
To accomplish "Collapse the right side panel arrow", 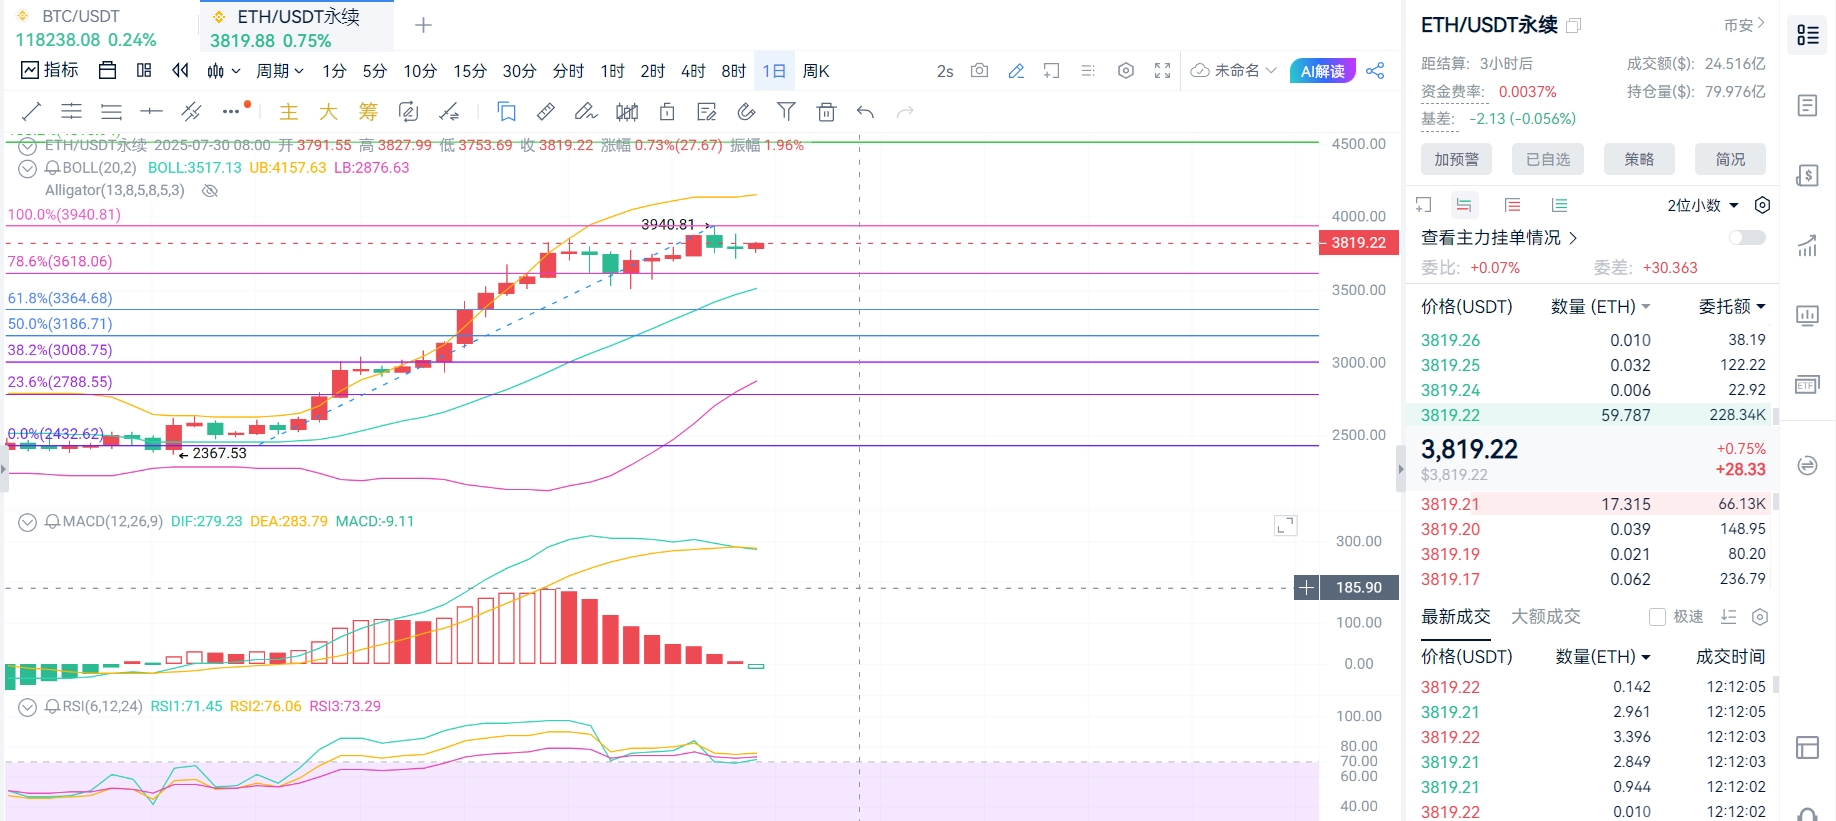I will (x=1400, y=468).
